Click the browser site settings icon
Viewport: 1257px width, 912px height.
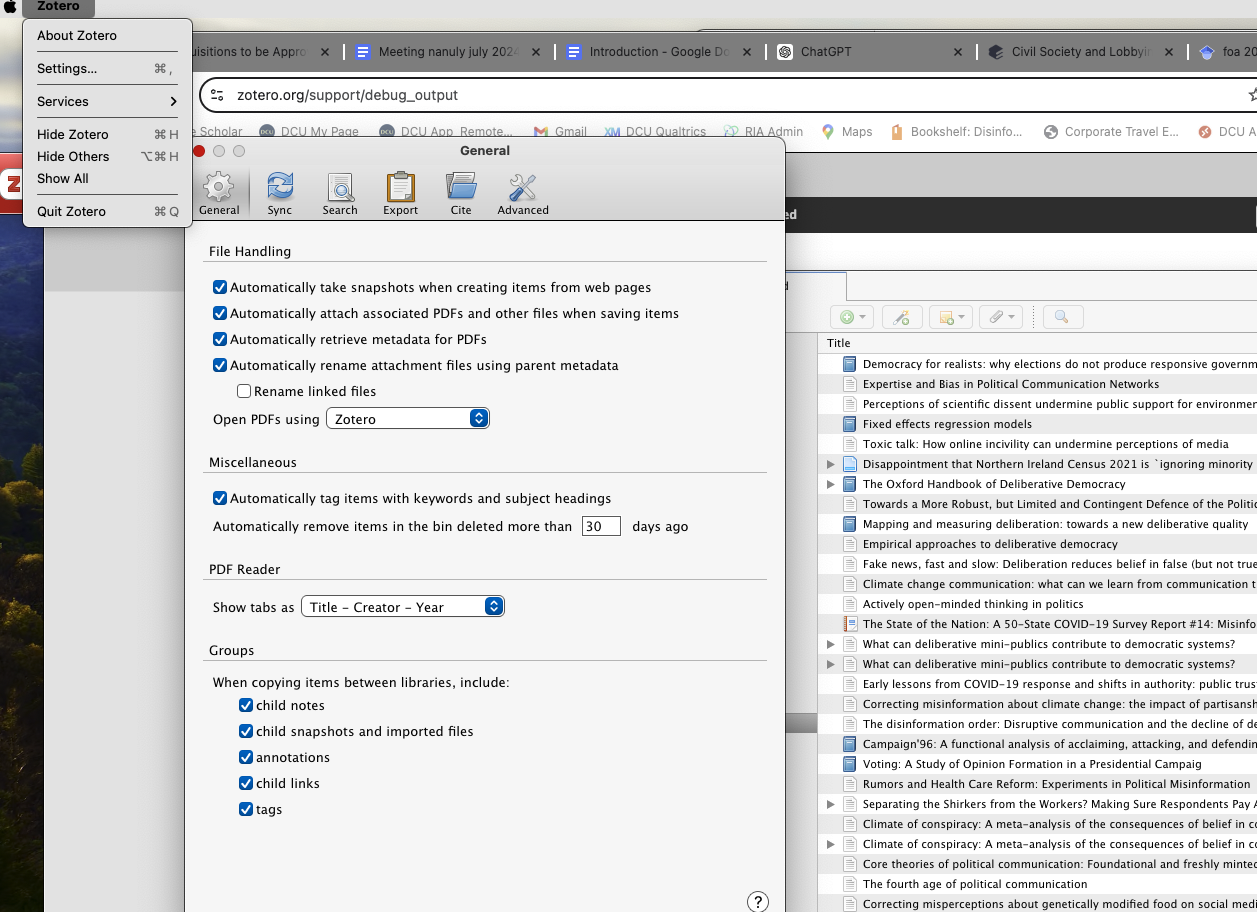[217, 95]
